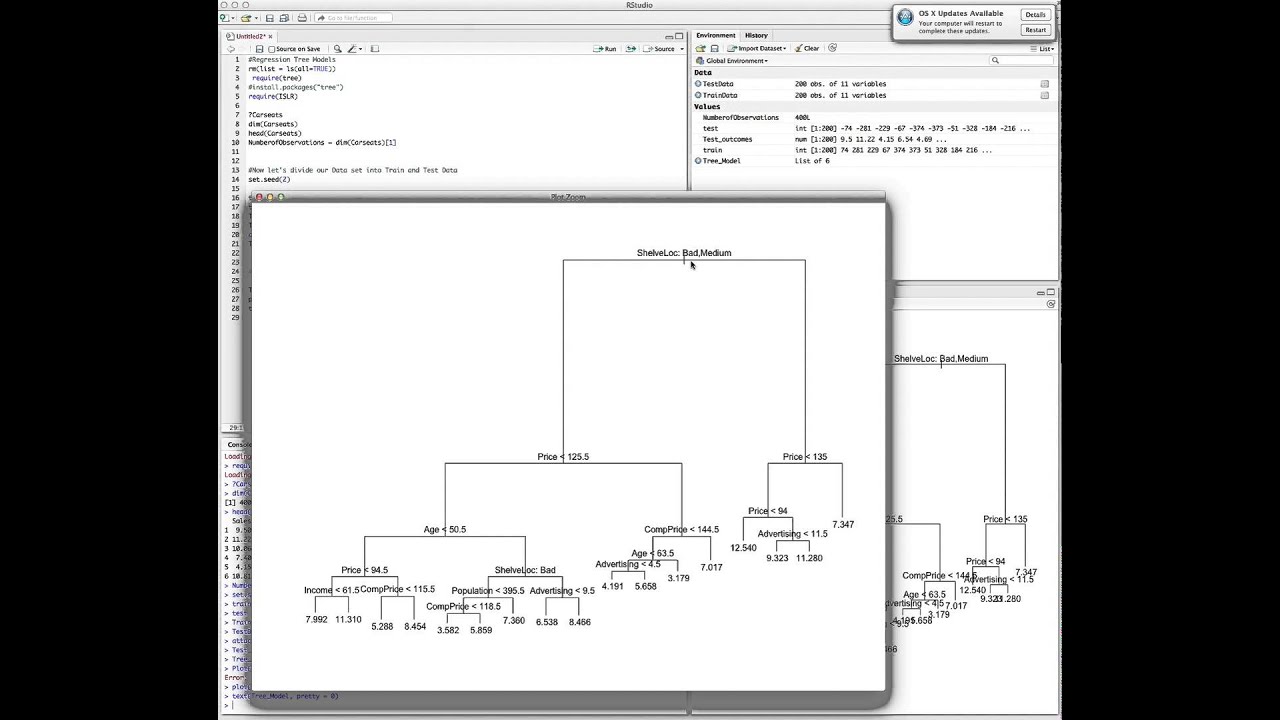
Task: Open Find/Replace magnifier icon in editor
Action: click(x=337, y=49)
